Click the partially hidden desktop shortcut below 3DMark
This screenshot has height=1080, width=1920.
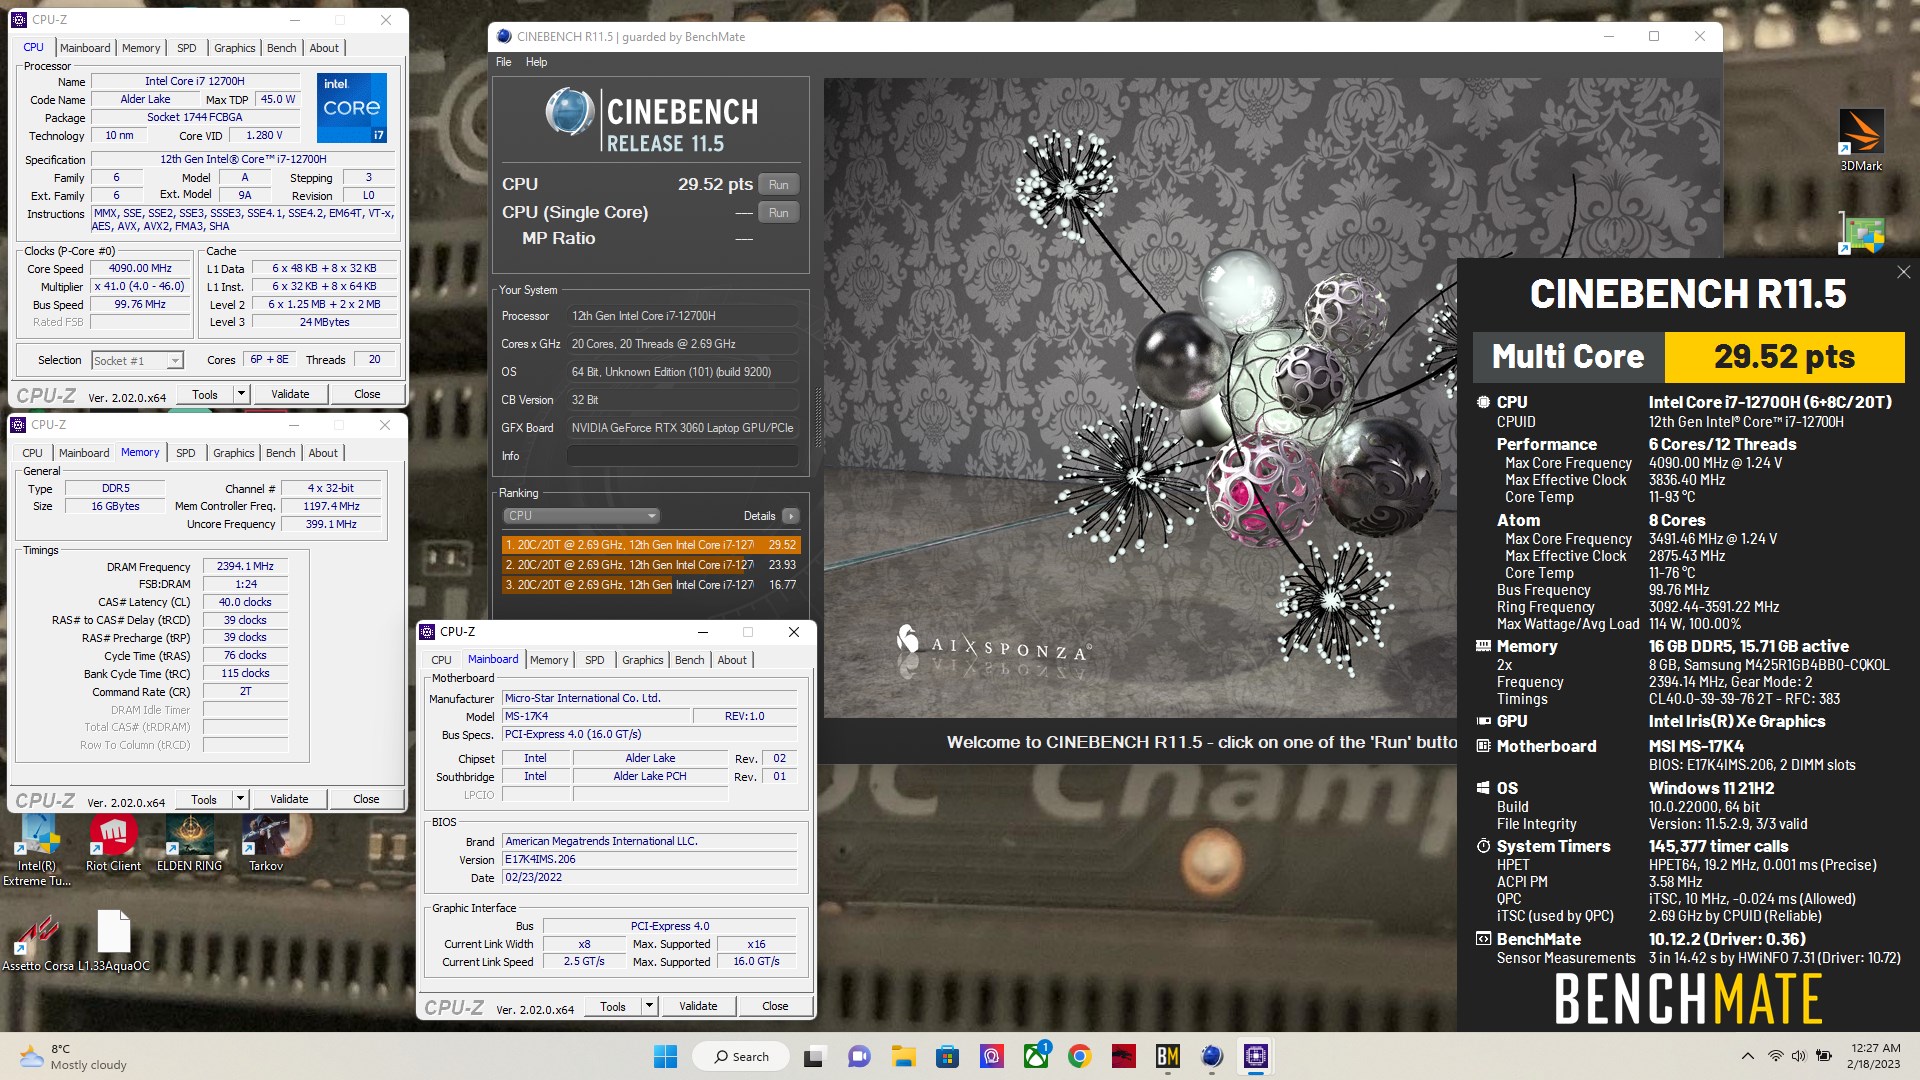1861,233
